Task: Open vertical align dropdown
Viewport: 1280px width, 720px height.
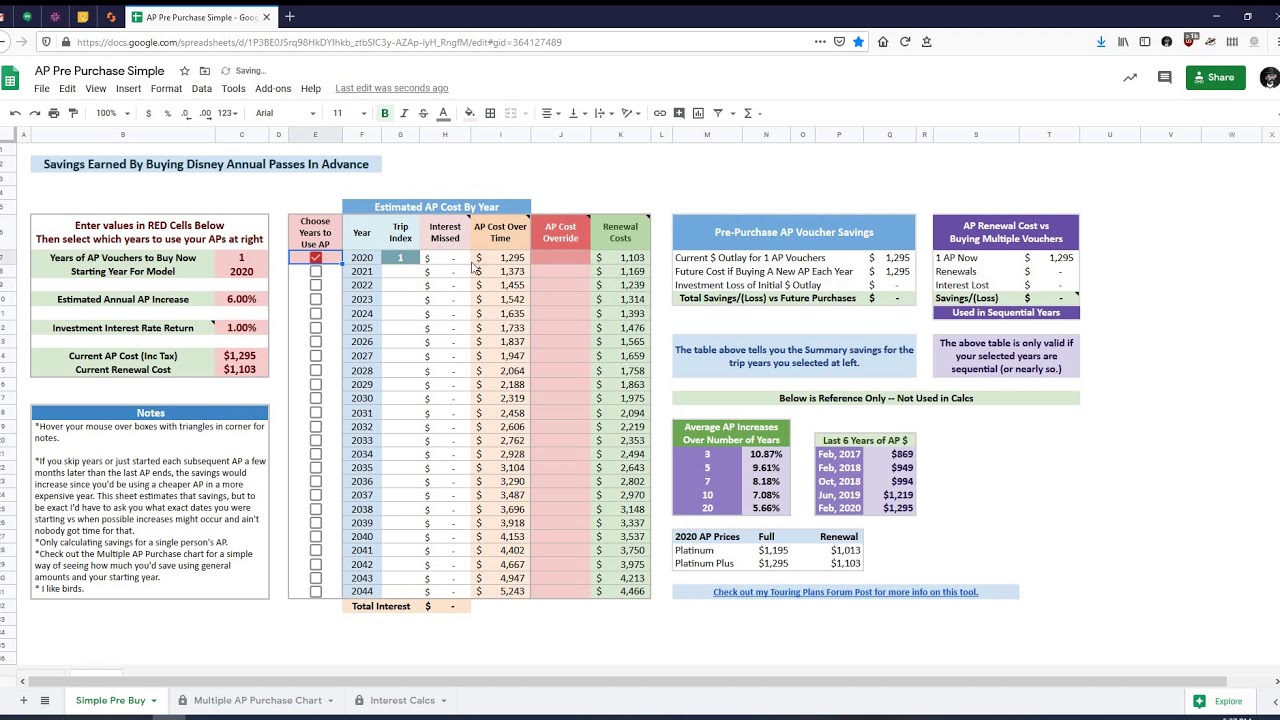Action: point(578,113)
